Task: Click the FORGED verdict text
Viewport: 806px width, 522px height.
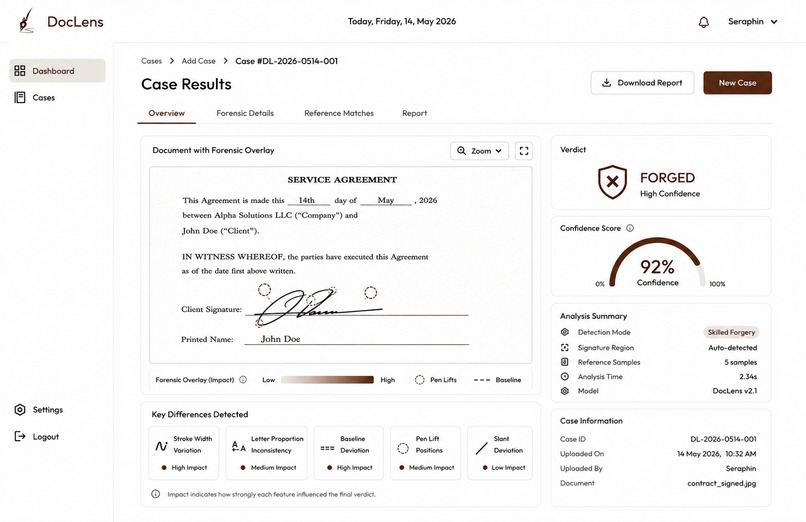Action: coord(667,178)
